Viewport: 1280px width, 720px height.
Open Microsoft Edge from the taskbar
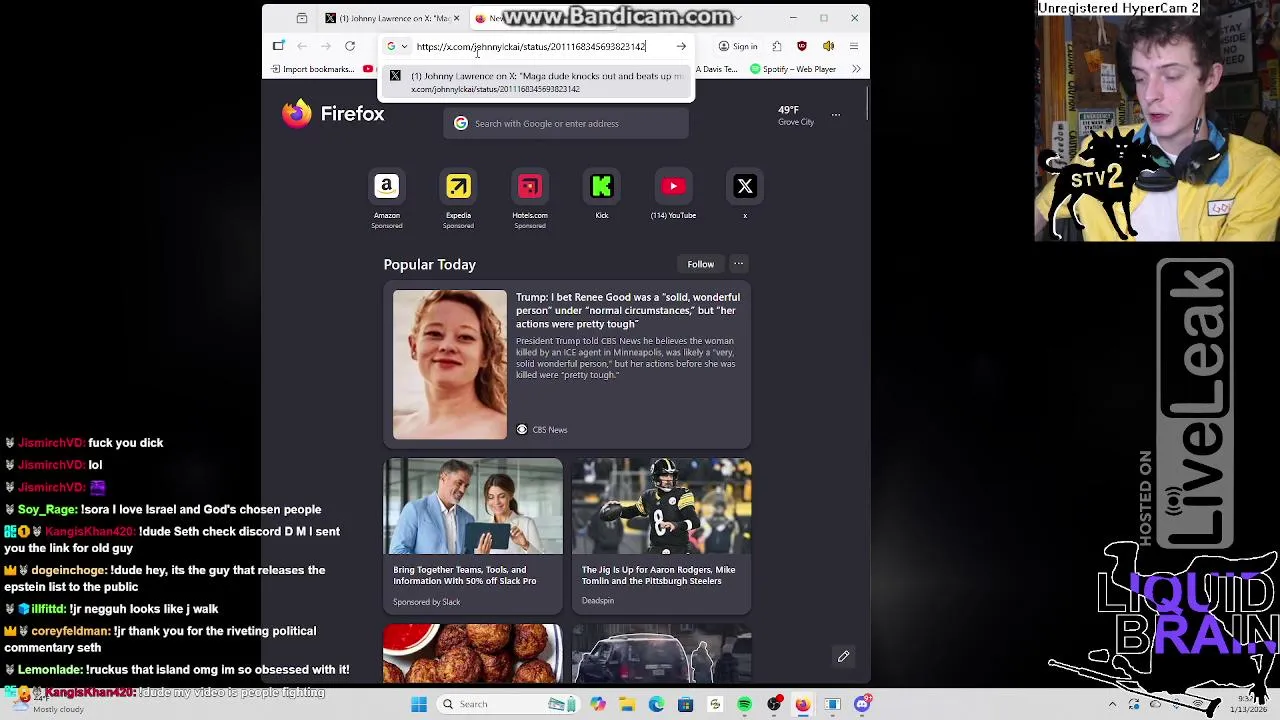656,704
